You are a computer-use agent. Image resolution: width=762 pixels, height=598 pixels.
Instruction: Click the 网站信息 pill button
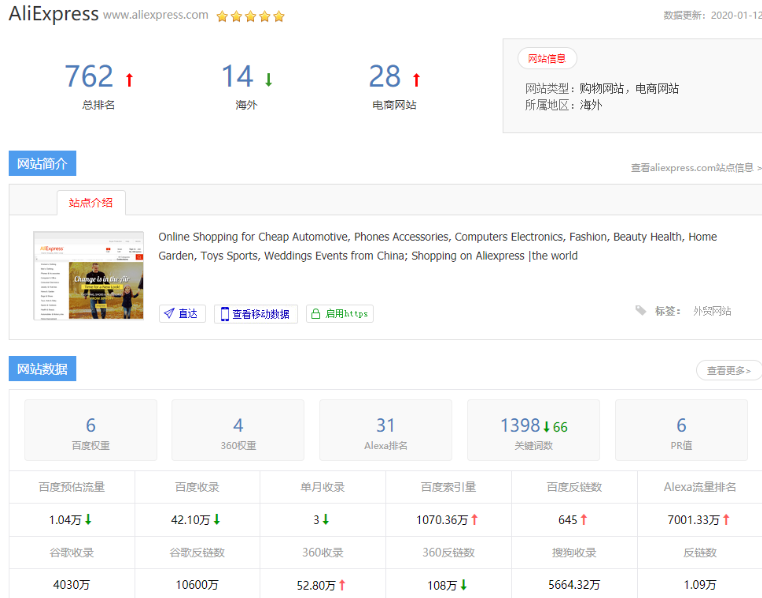point(547,59)
